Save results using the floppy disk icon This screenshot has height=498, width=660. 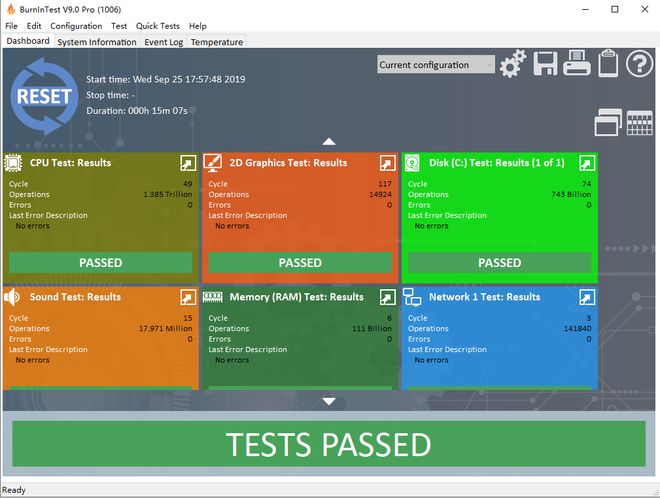click(545, 64)
